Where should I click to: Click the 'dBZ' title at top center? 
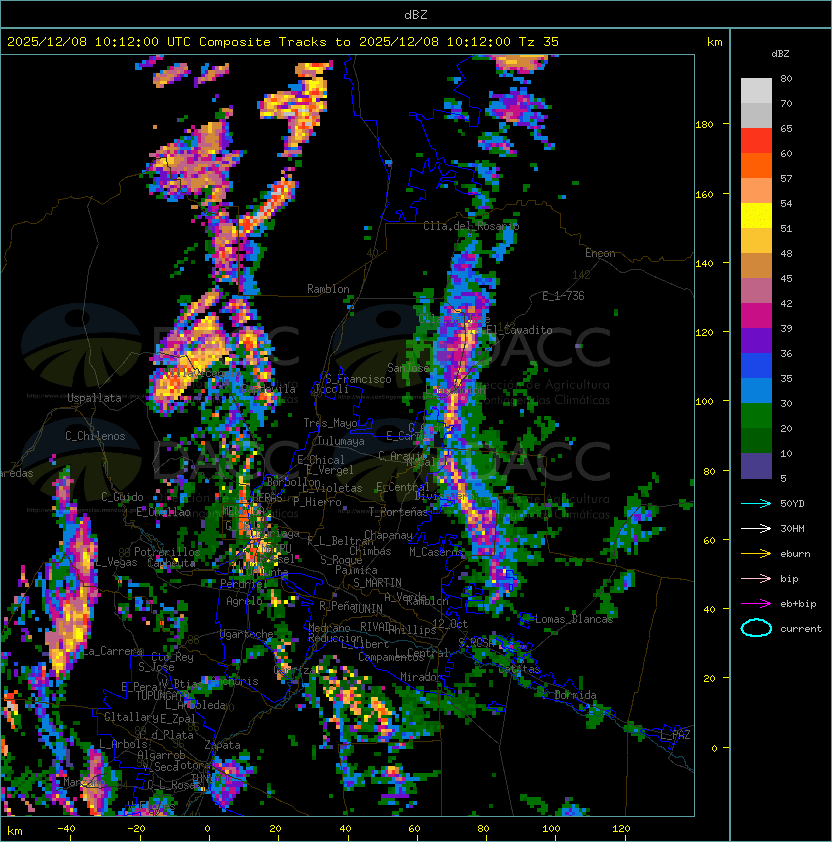[x=416, y=15]
